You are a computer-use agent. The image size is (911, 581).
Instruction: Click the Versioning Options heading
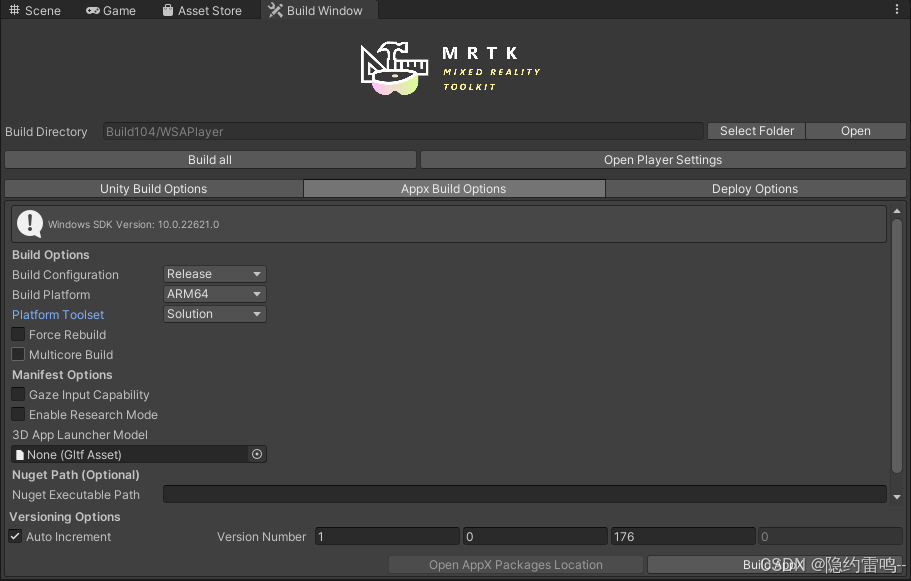coord(64,517)
